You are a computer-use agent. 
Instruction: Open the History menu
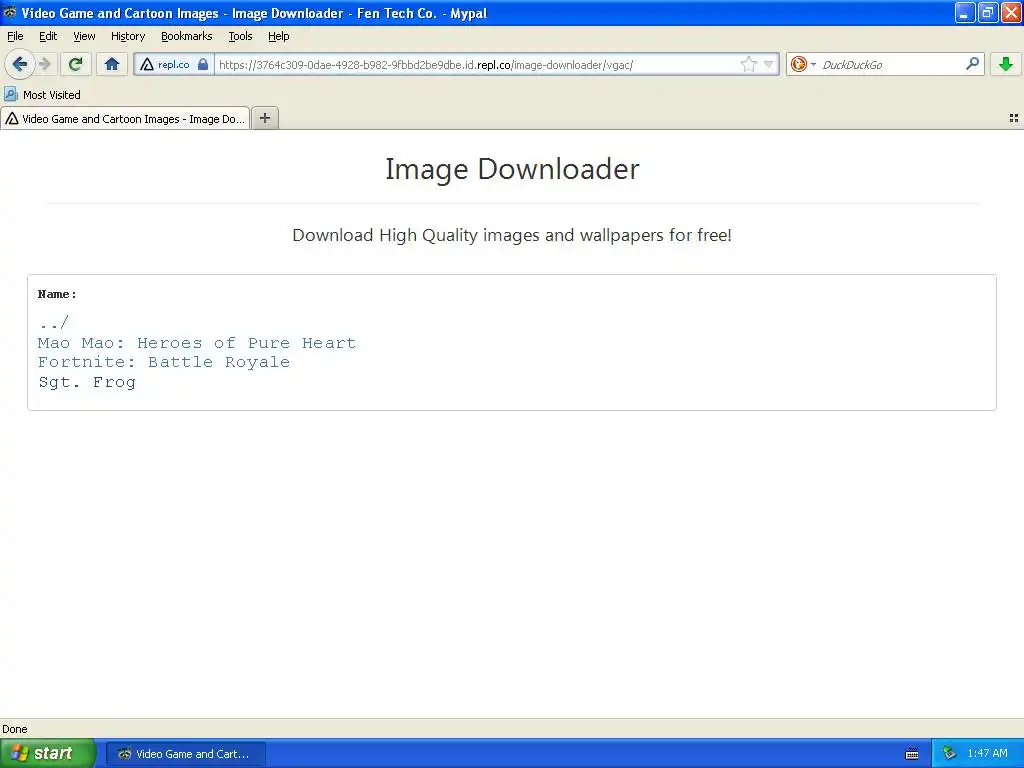click(x=127, y=36)
